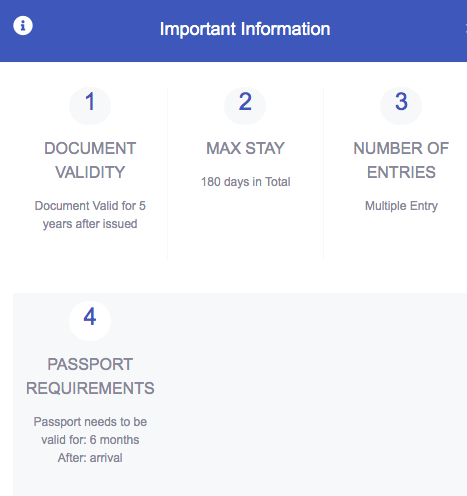Select the 'After: arrival' text line
467x496 pixels.
pos(90,458)
